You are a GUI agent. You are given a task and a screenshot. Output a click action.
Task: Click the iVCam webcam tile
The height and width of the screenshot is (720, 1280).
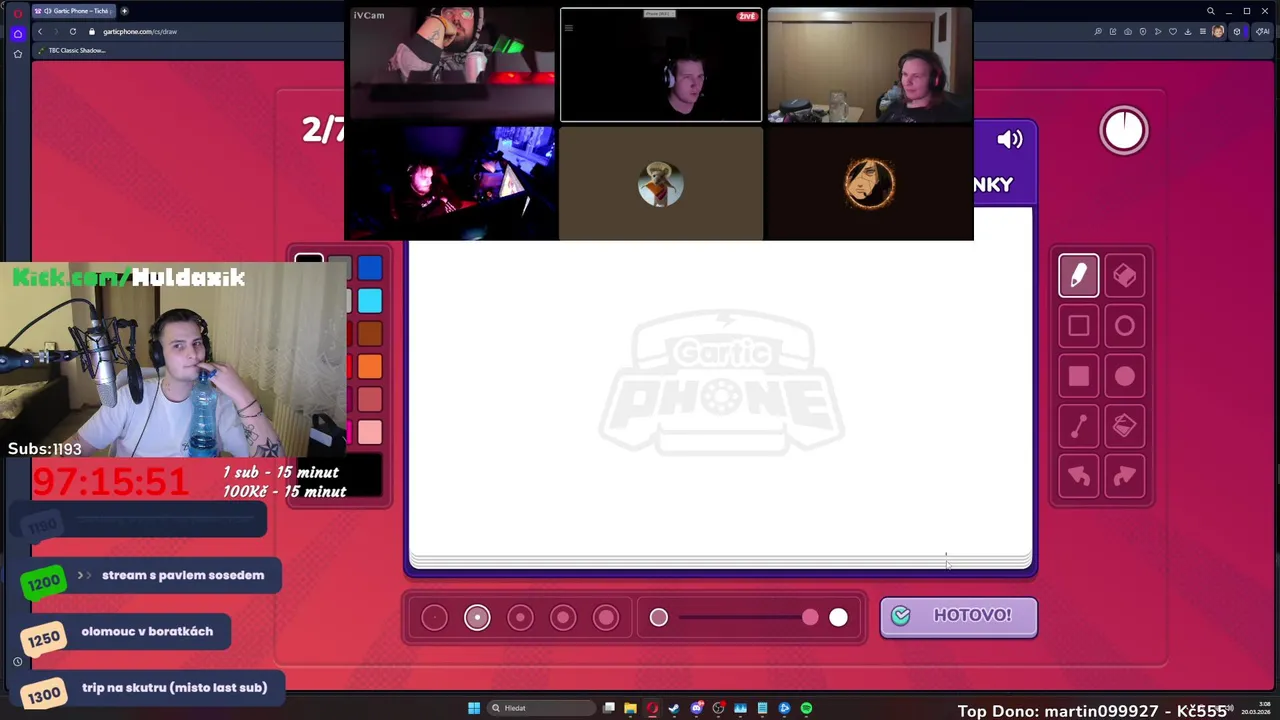[x=450, y=65]
